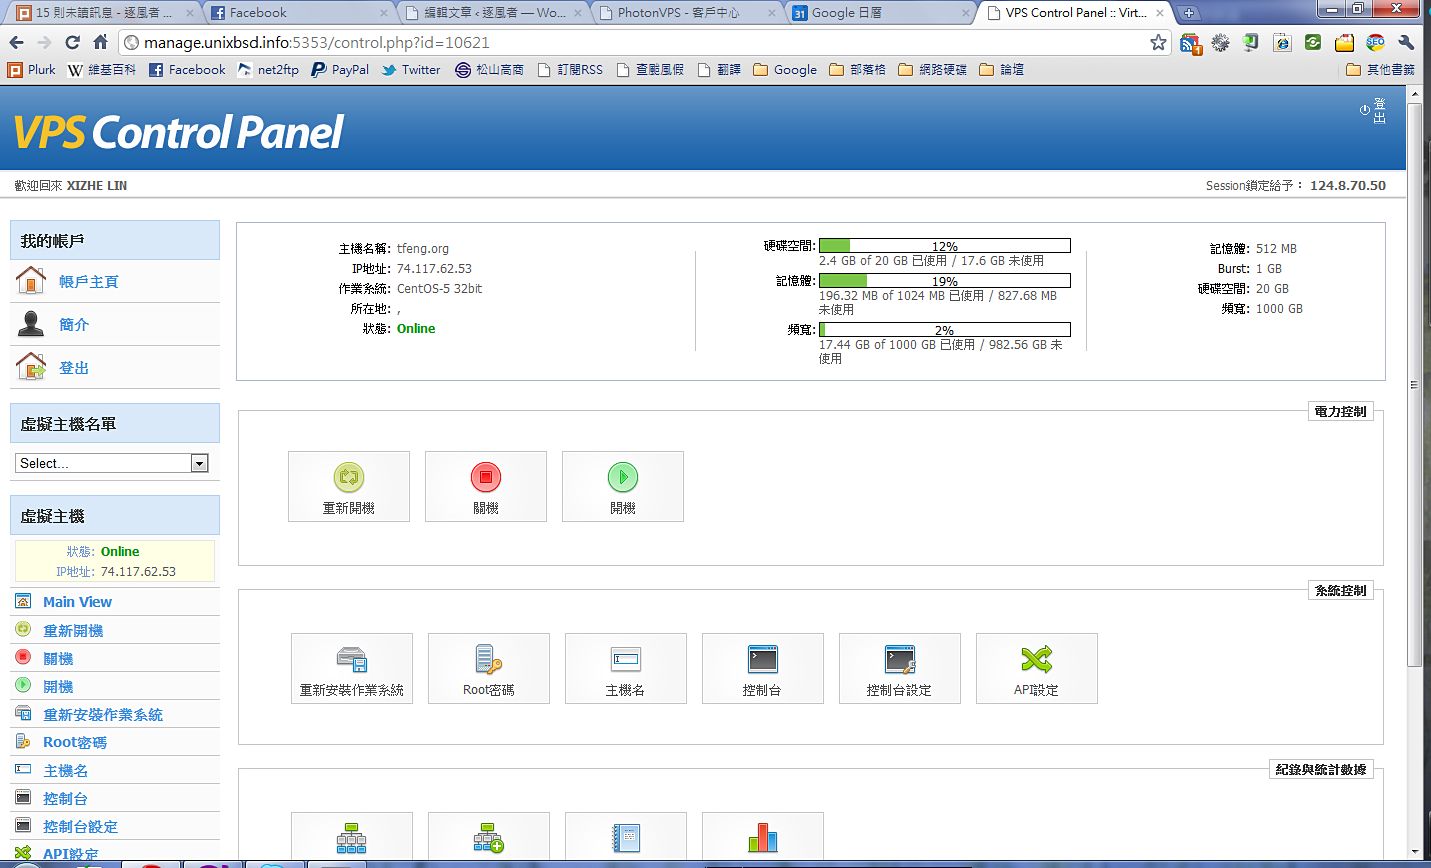The width and height of the screenshot is (1431, 868).
Task: Switch to the 編輯文章 WordPress tab
Action: pos(492,13)
